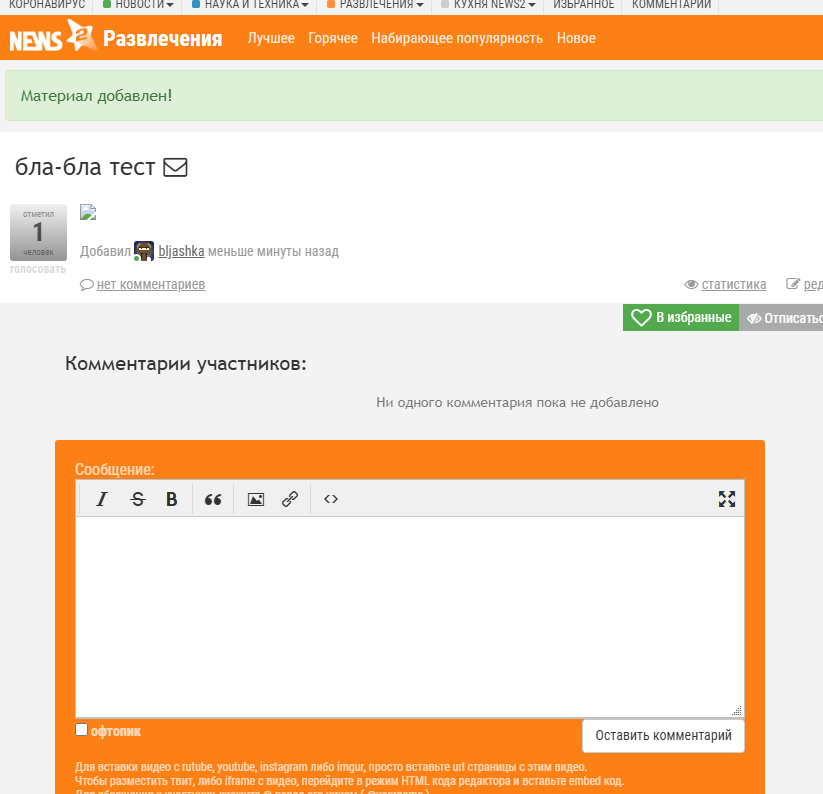
Task: Add the post to В избранные
Action: [x=681, y=318]
